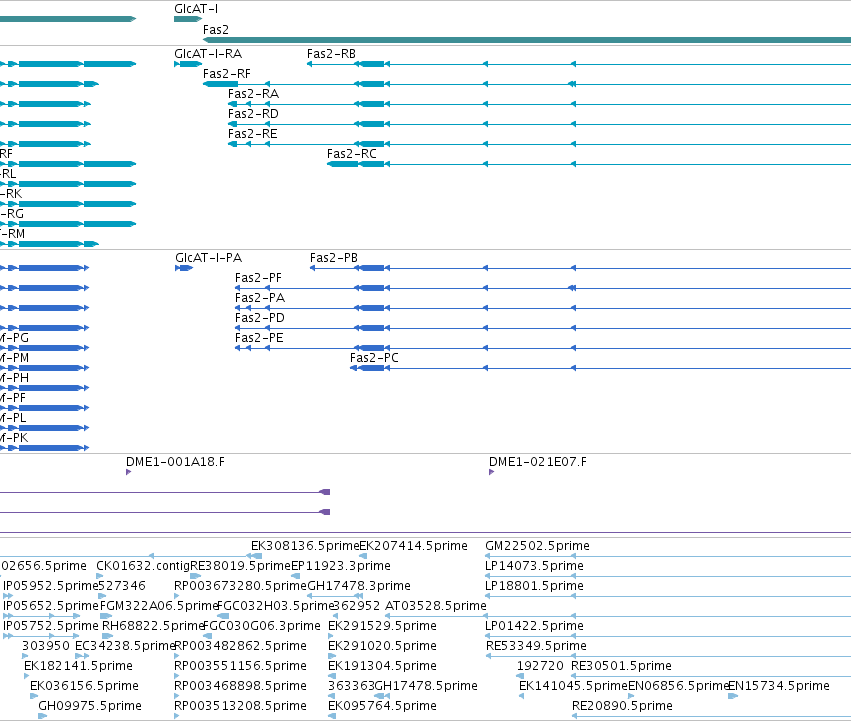Click the FGC030G06.3prime label

(262, 626)
